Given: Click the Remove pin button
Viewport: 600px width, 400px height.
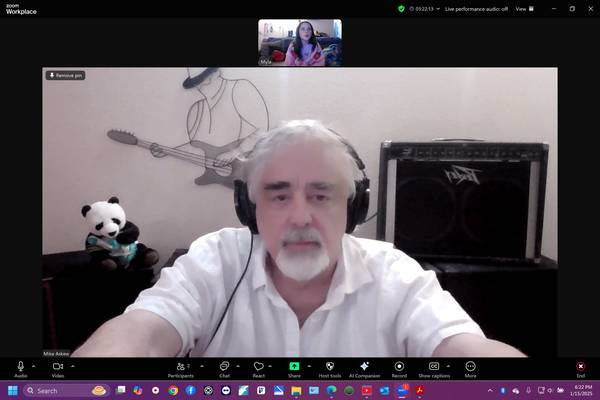Looking at the screenshot, I should tap(65, 75).
